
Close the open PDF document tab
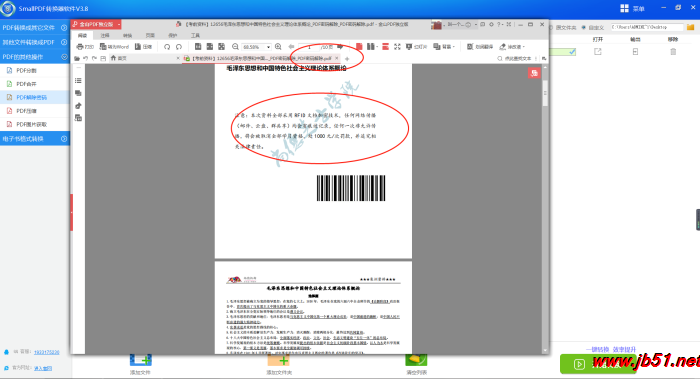337,58
